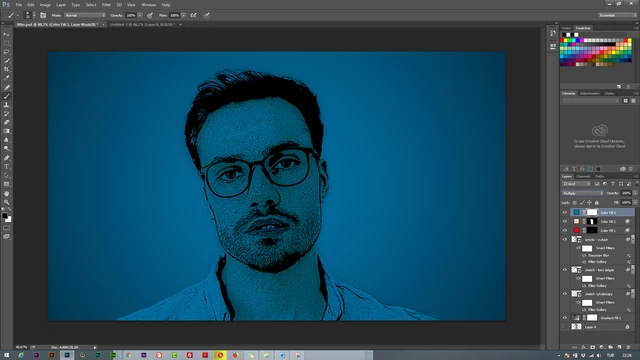The width and height of the screenshot is (640, 360).
Task: Open the layer Fill slider dropdown
Action: coord(635,202)
